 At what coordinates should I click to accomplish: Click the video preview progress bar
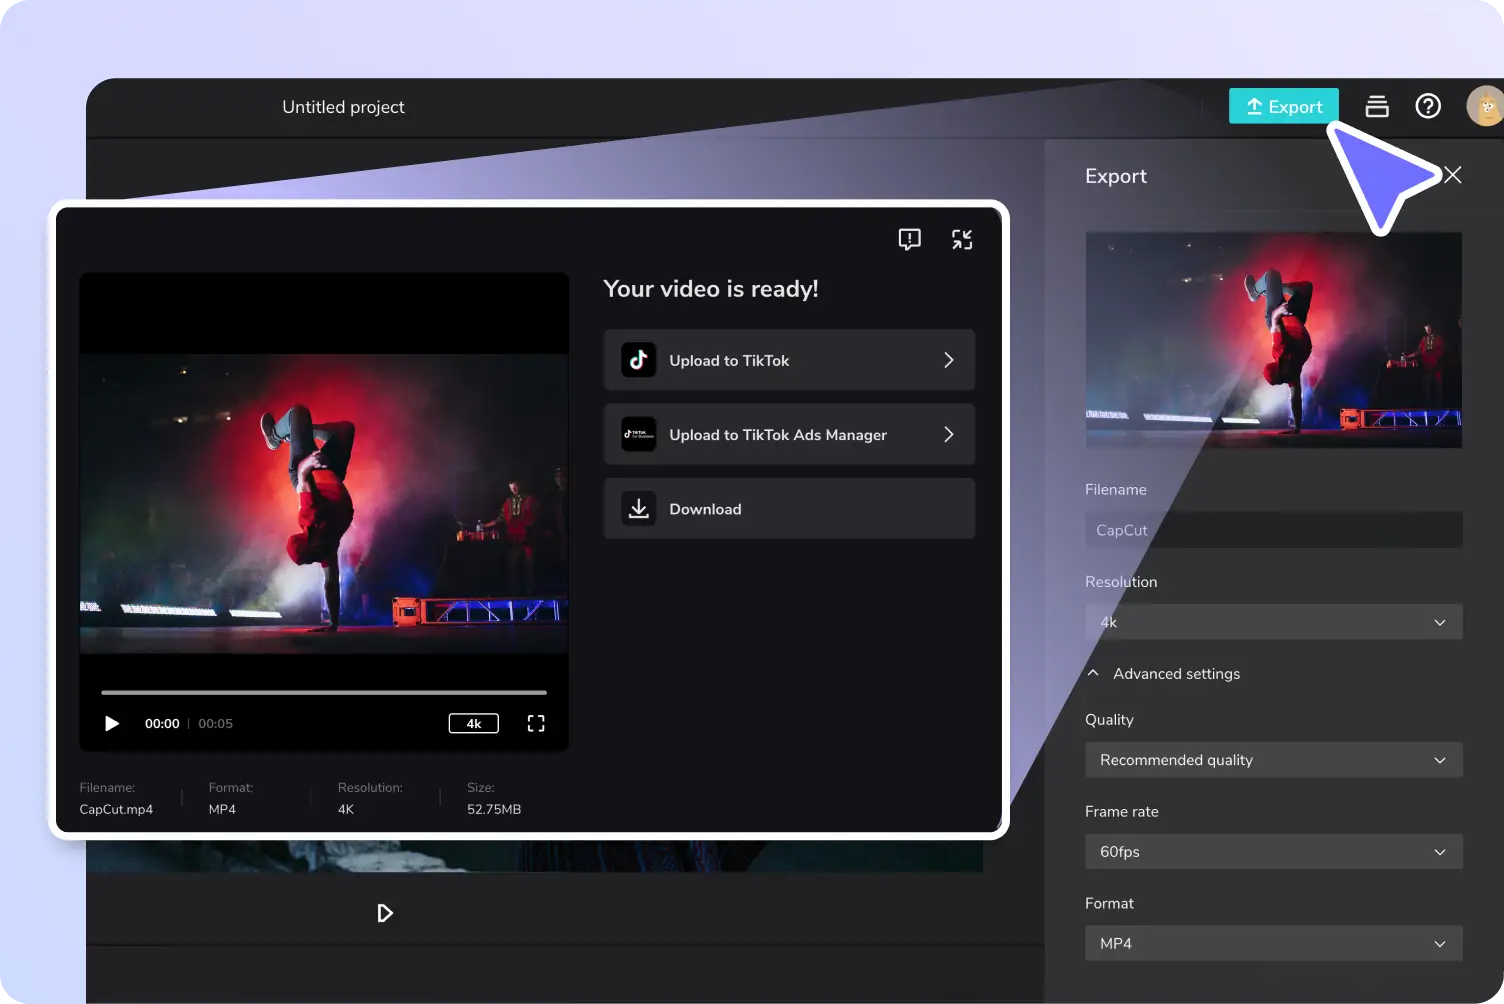tap(324, 692)
